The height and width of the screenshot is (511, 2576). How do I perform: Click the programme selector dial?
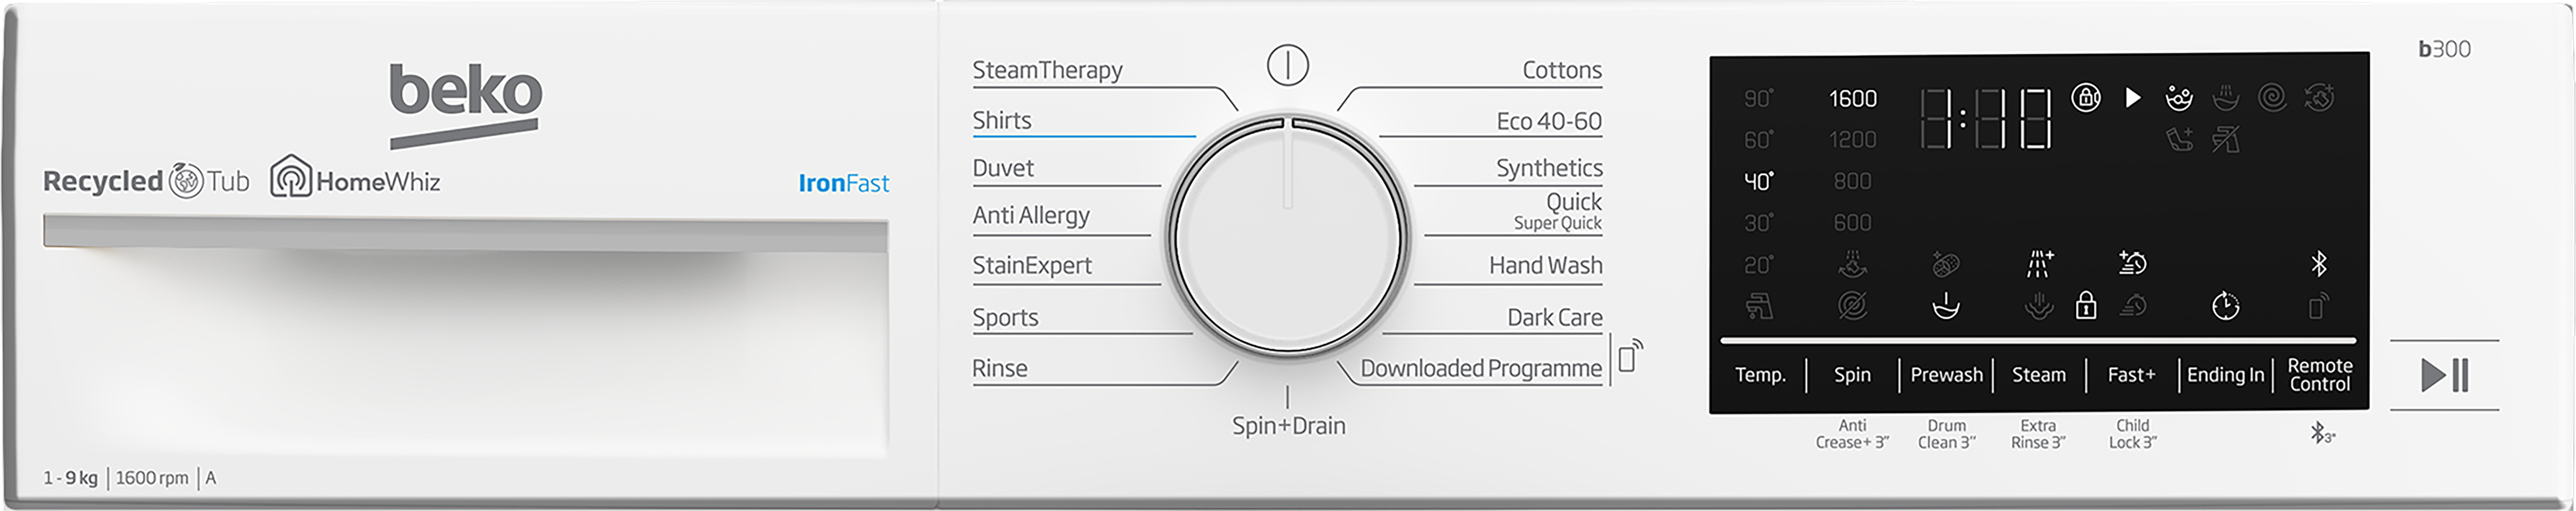(1288, 237)
